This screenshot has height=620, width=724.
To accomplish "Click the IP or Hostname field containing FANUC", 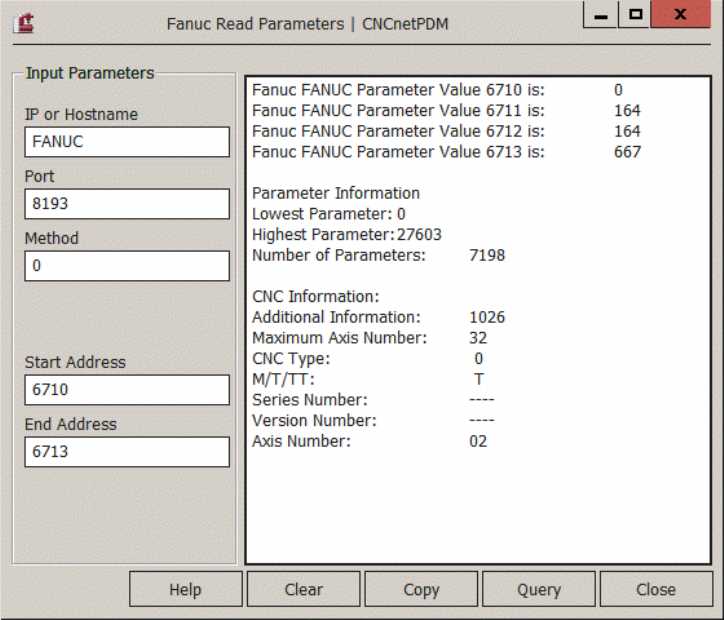I will tap(127, 142).
